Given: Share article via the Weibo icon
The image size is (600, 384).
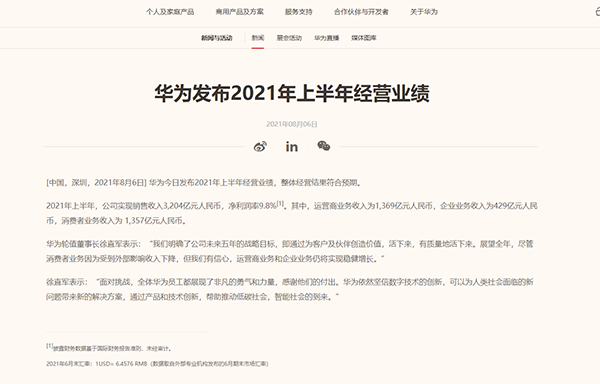Looking at the screenshot, I should click(260, 146).
